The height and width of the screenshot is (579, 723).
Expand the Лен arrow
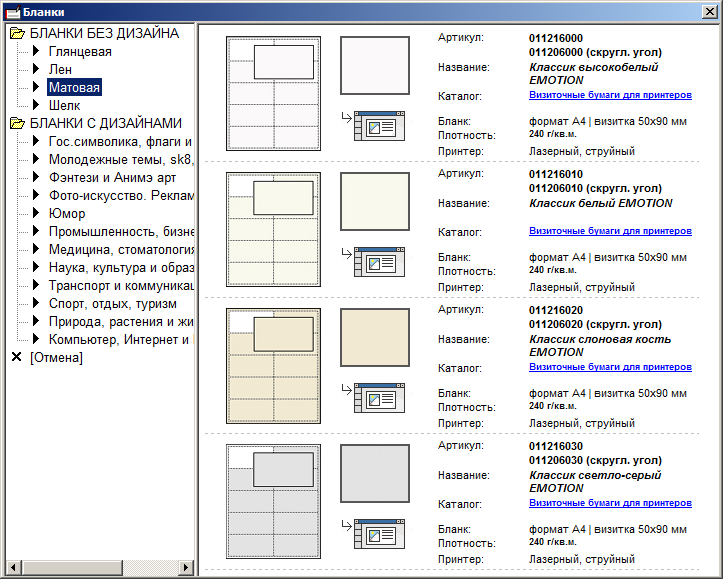click(x=36, y=69)
